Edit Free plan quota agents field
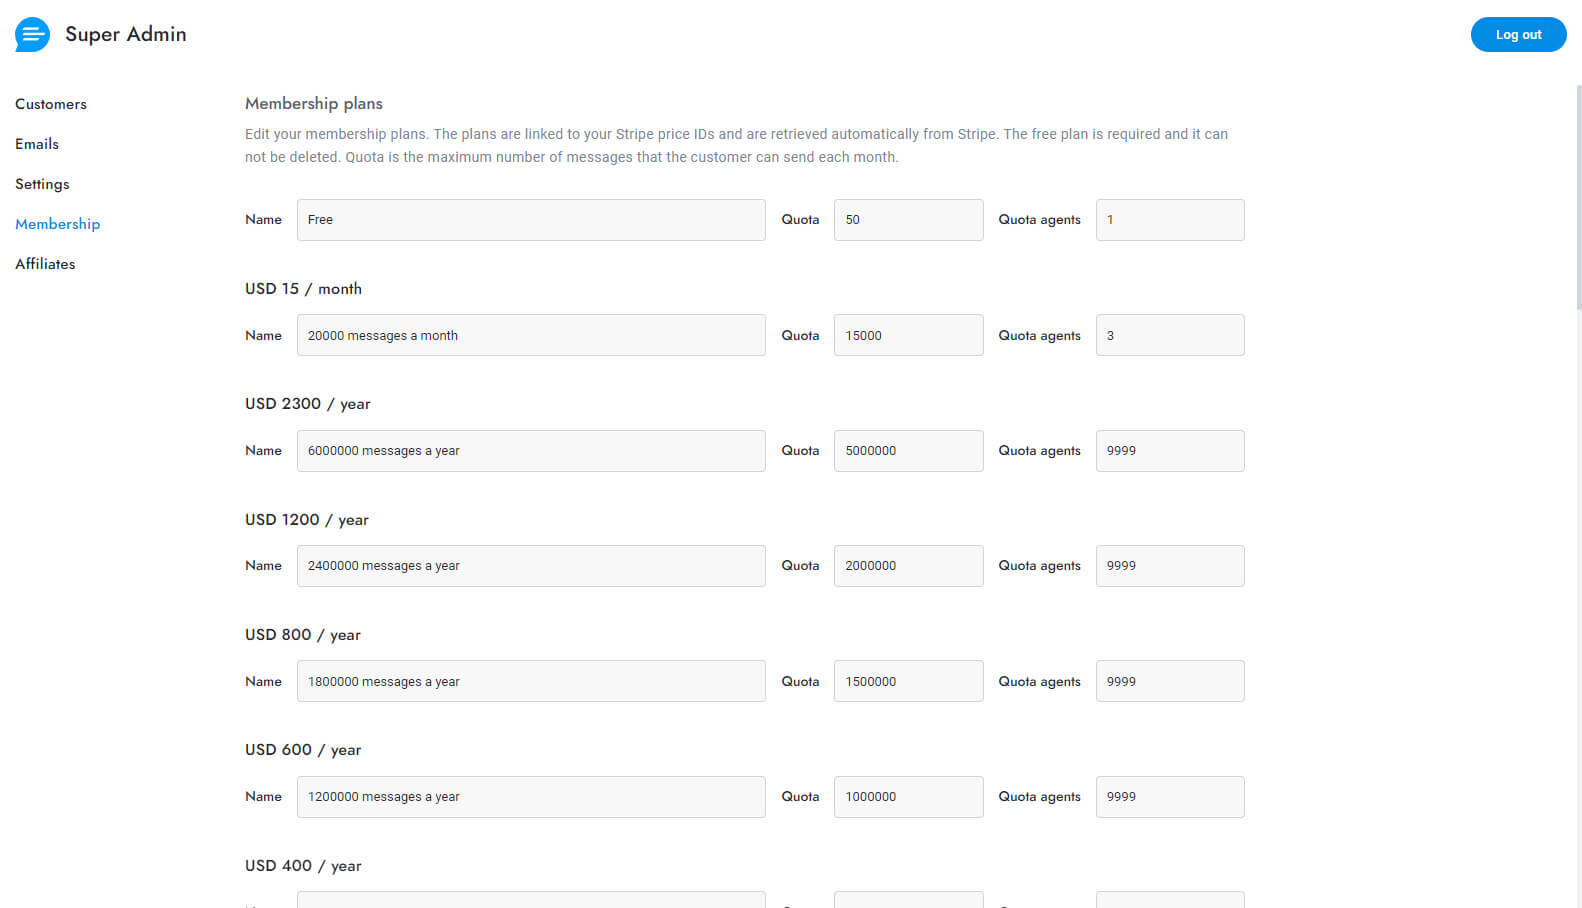 pyautogui.click(x=1169, y=220)
